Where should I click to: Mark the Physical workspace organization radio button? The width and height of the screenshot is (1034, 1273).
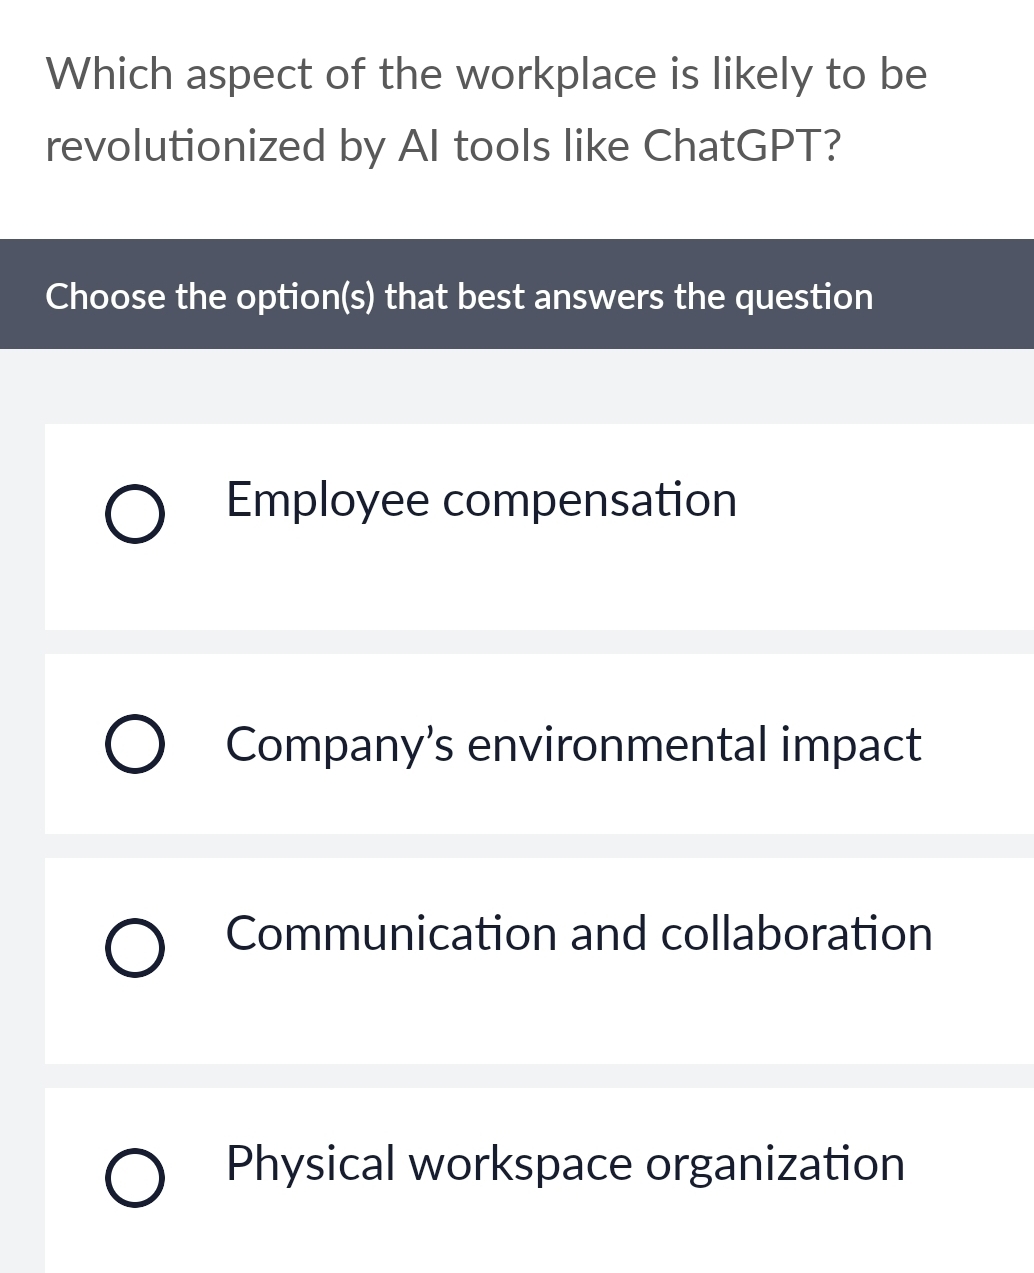tap(134, 1179)
